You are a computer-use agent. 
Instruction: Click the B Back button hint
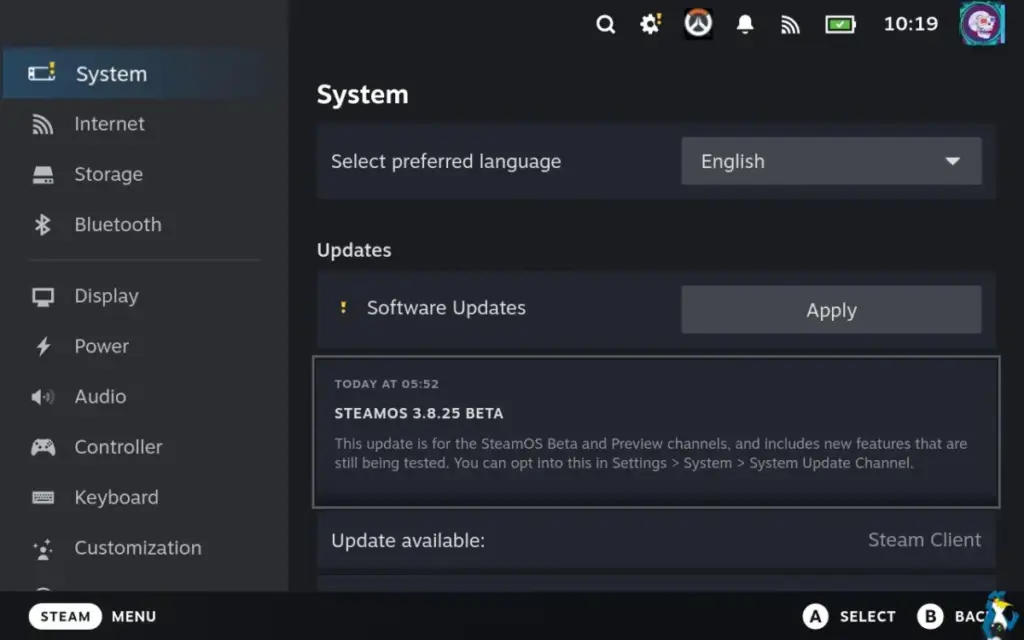[x=953, y=616]
